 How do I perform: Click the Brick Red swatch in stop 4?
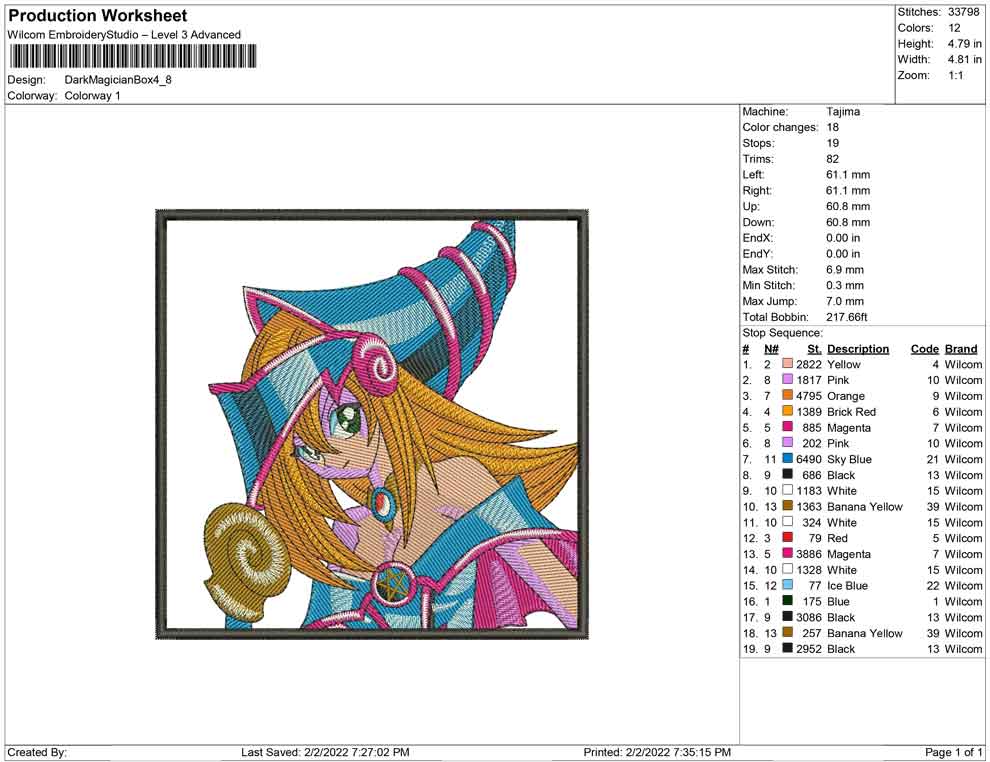[787, 411]
